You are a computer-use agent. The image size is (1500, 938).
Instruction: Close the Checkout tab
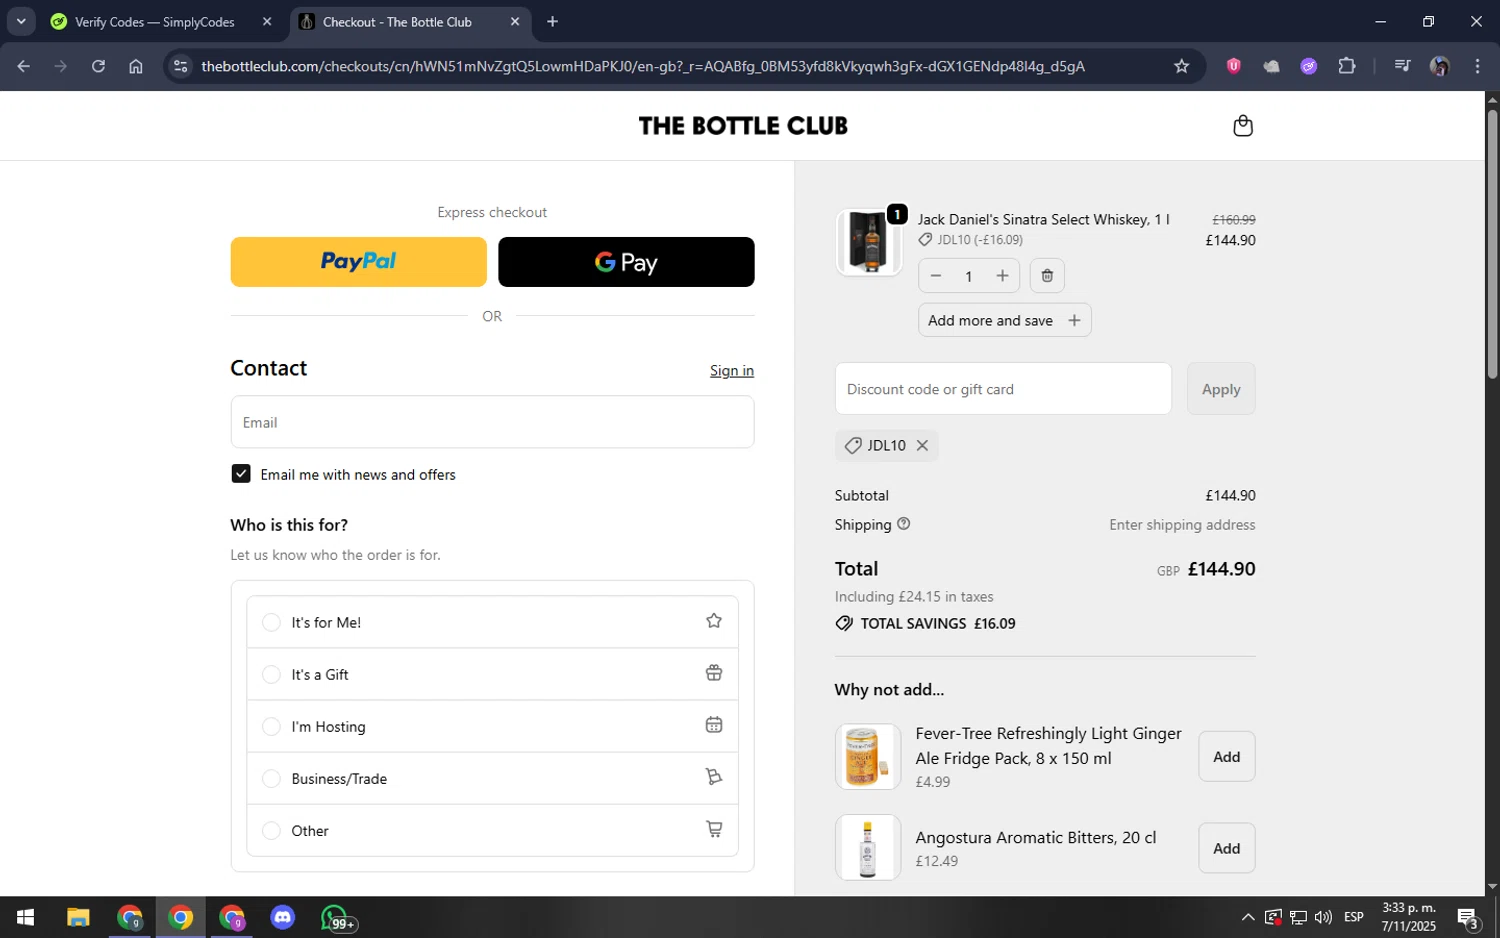[x=515, y=22]
